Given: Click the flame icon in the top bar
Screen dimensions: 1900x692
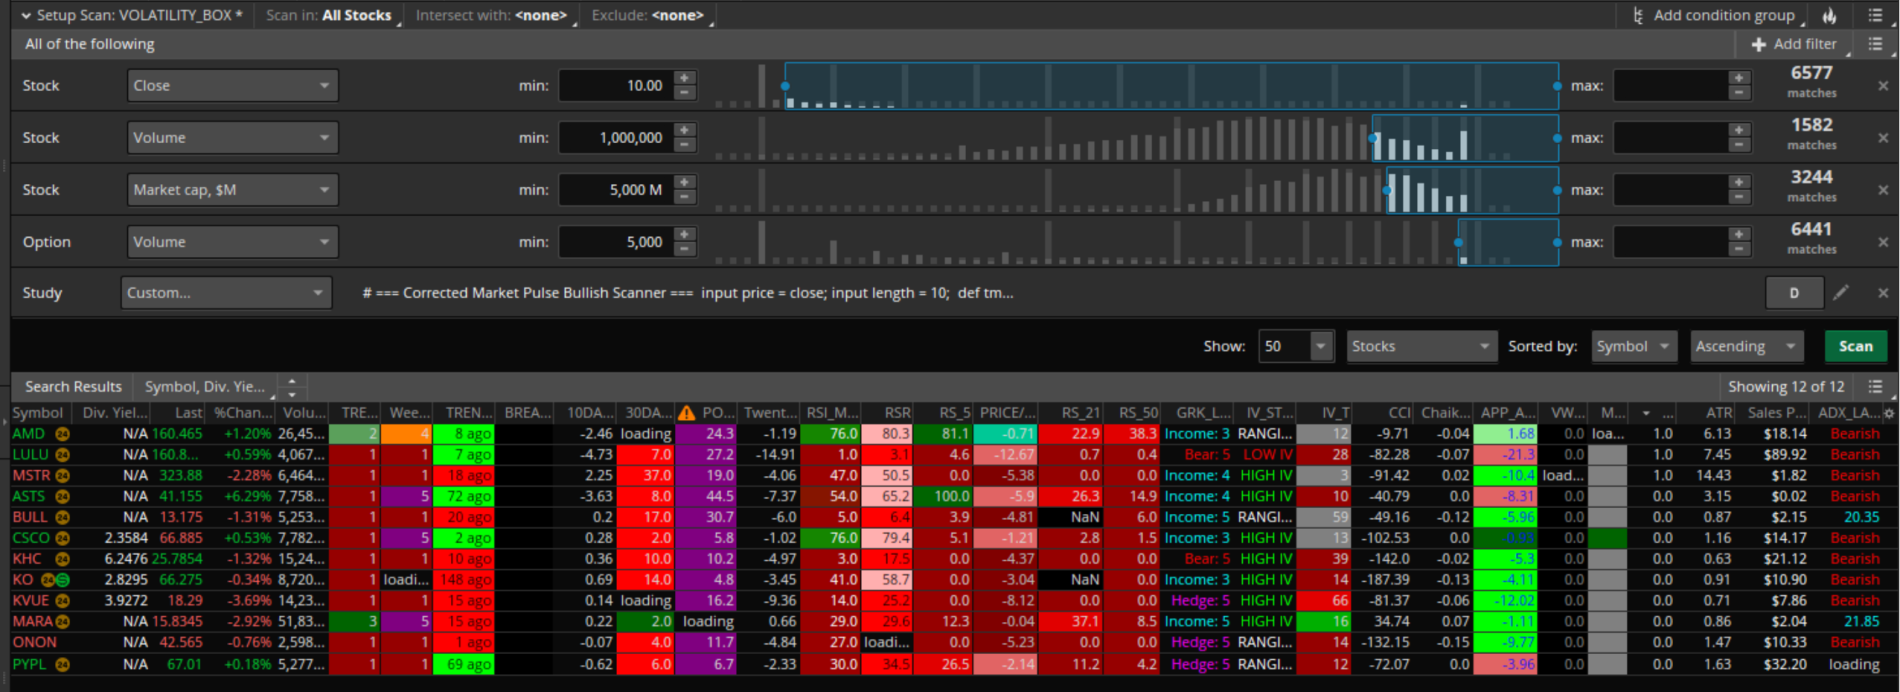Looking at the screenshot, I should coord(1829,16).
